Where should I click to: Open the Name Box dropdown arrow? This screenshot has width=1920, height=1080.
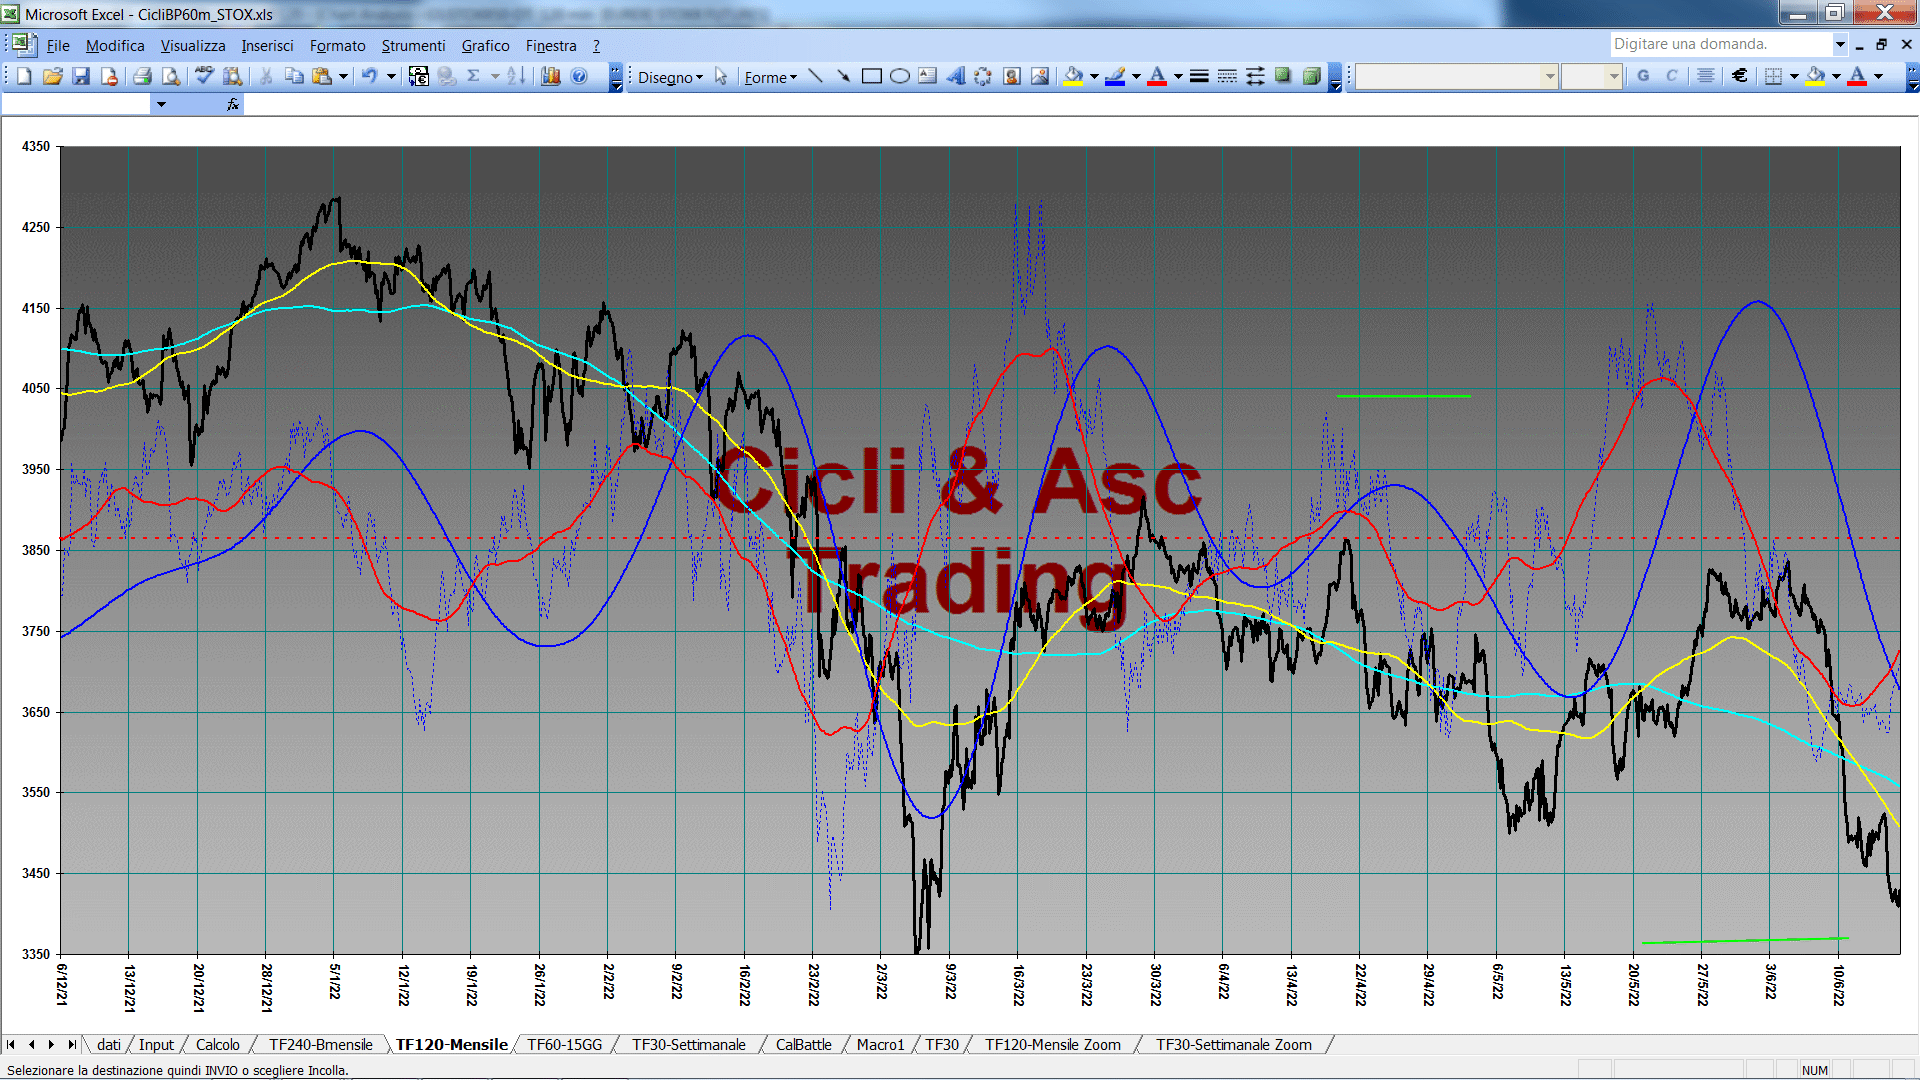point(161,104)
